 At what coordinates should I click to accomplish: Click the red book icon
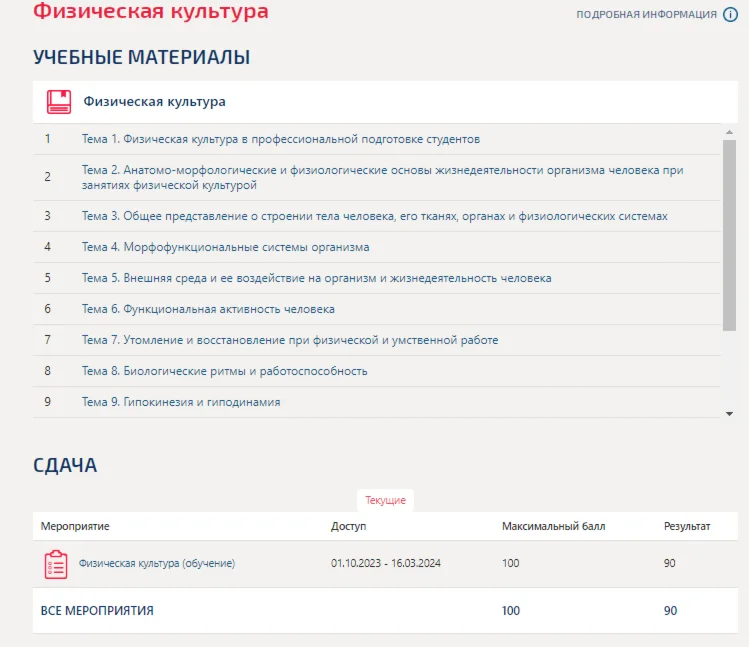click(x=59, y=102)
